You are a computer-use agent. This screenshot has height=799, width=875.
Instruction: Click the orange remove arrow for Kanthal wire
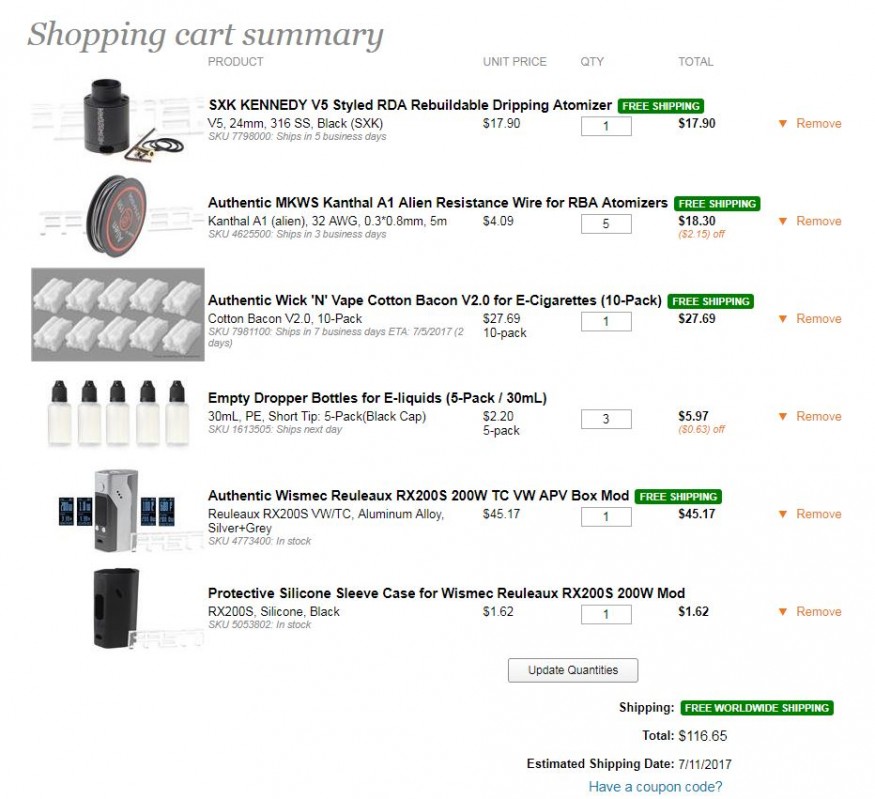[x=782, y=222]
